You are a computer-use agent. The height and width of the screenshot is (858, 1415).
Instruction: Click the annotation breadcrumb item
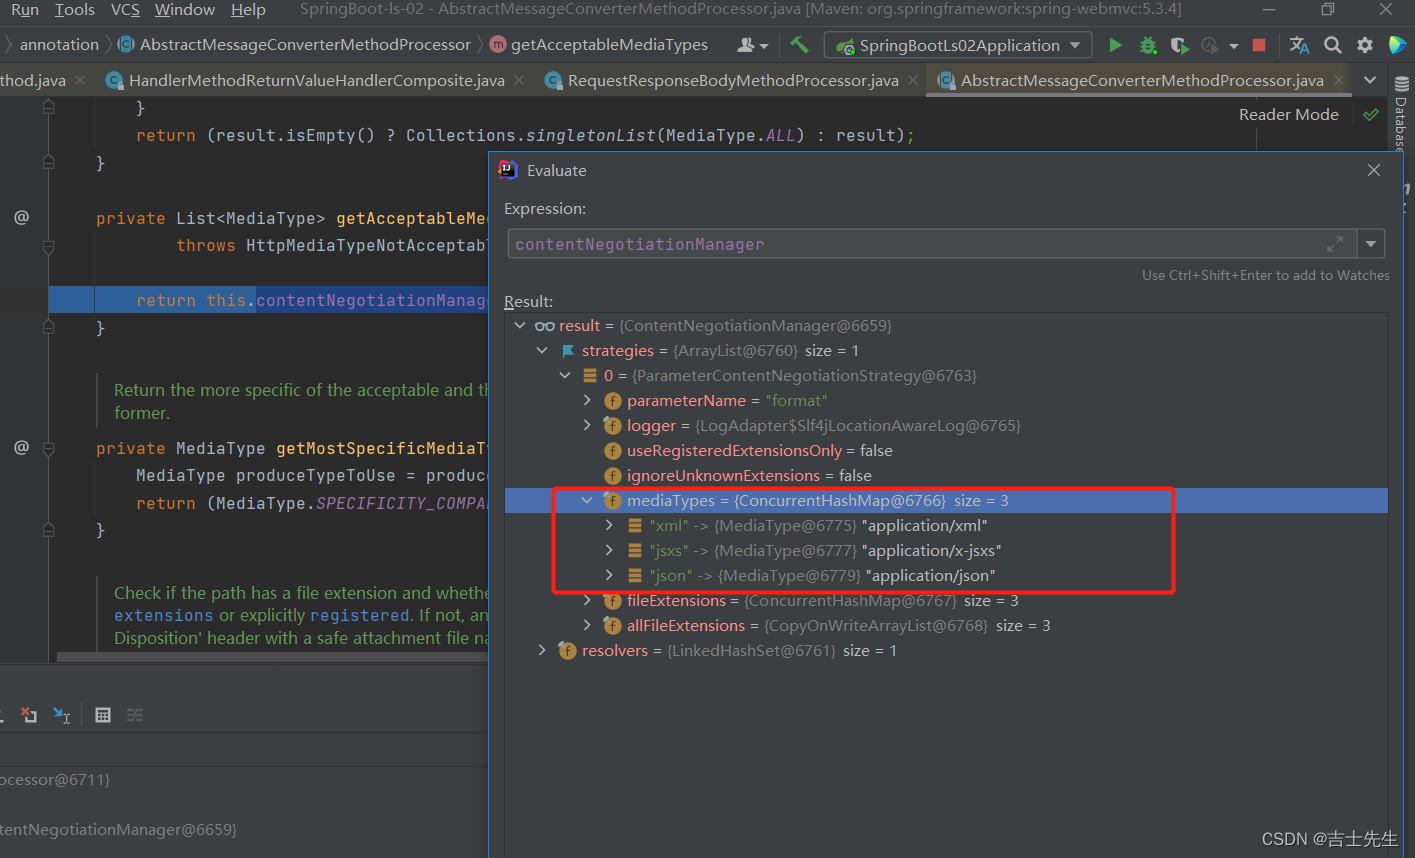coord(59,45)
